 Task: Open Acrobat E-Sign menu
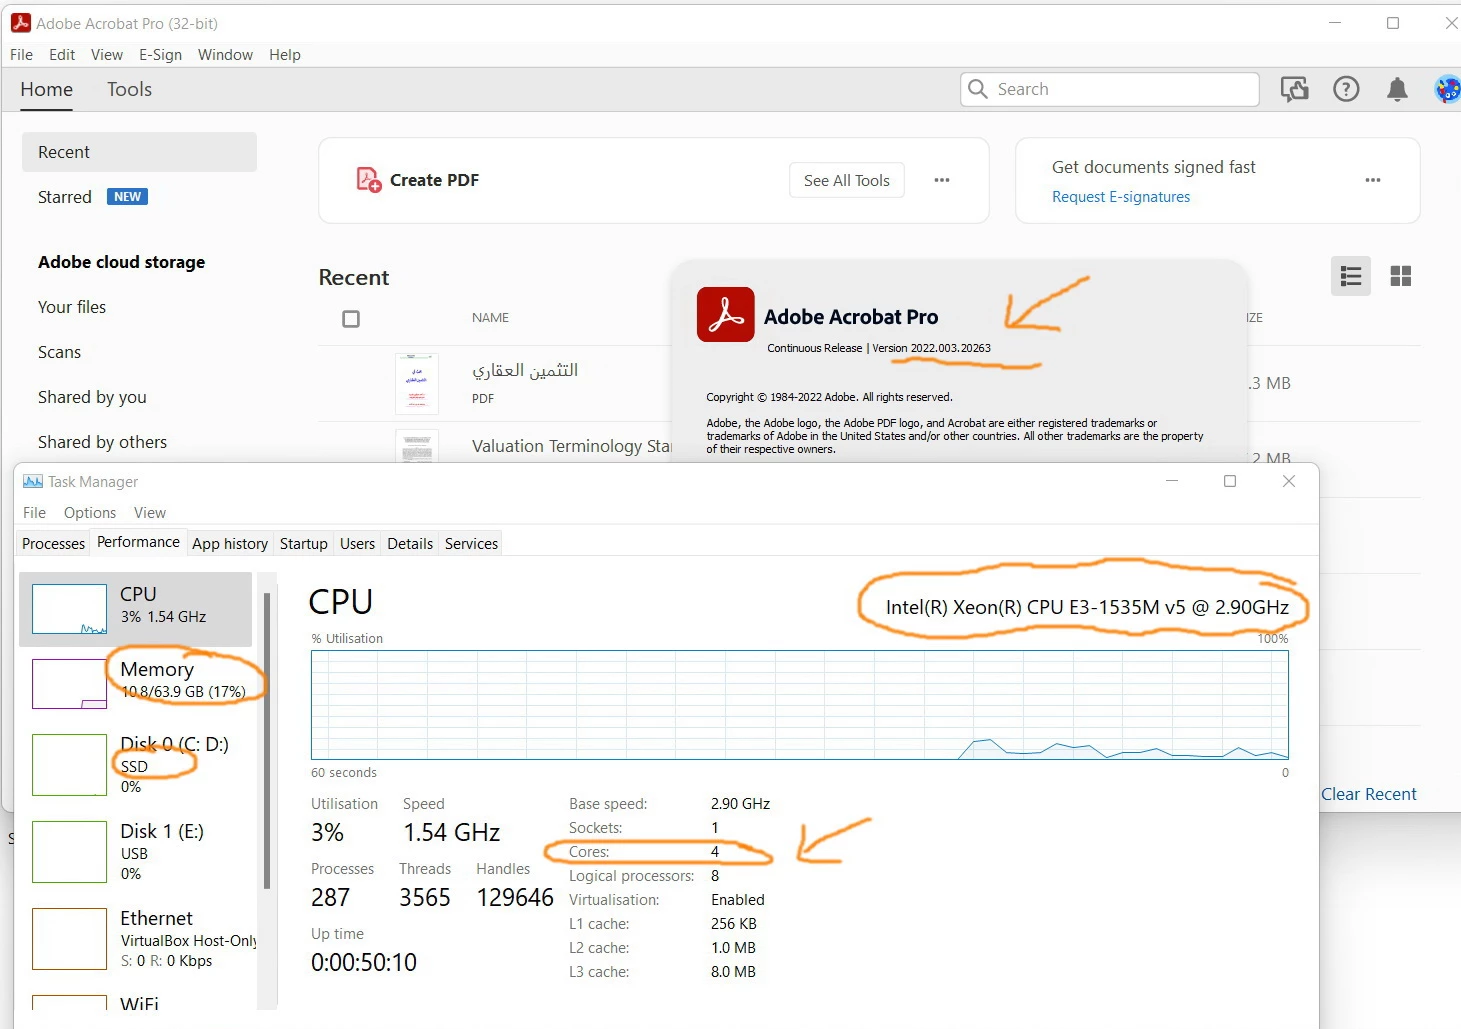[160, 55]
